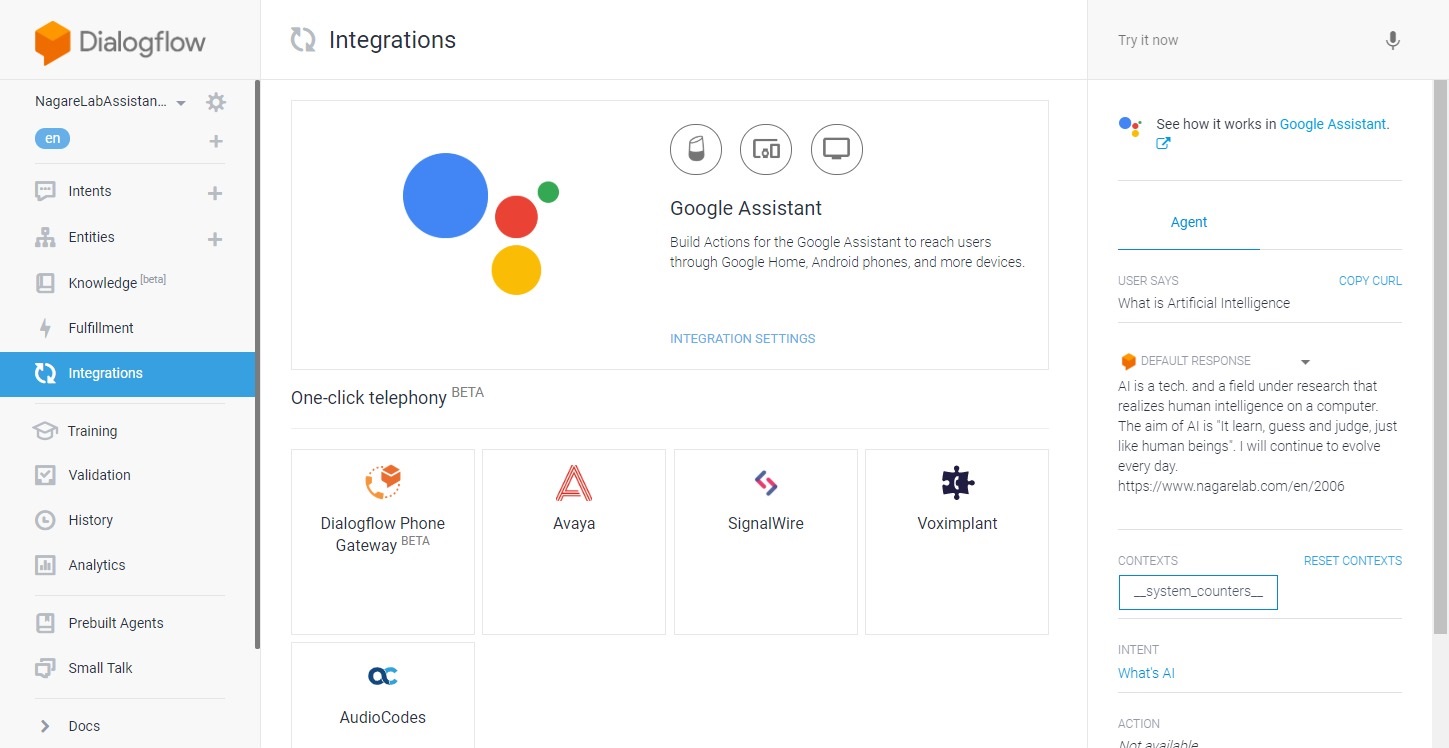Open the What's AI intent link
The height and width of the screenshot is (748, 1449).
(x=1146, y=673)
